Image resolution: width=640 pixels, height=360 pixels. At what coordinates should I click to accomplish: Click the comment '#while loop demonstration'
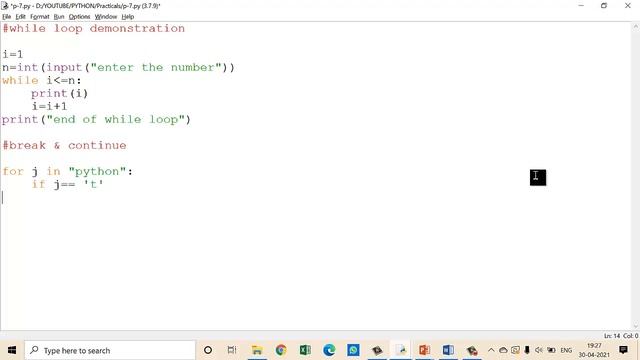(93, 29)
